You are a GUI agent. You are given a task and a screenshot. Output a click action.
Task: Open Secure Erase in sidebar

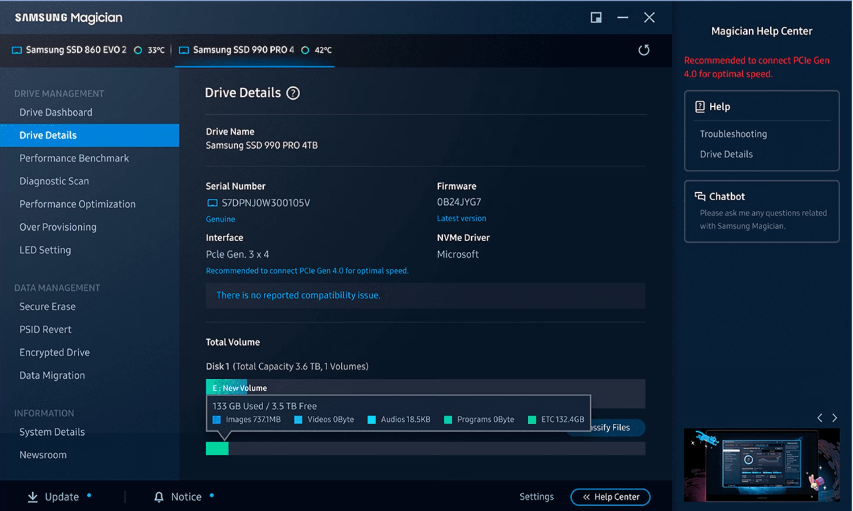tap(47, 307)
